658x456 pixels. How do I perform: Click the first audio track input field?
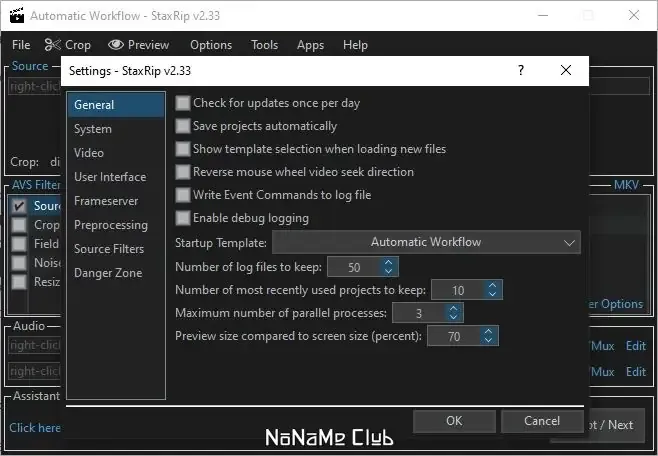click(x=35, y=345)
